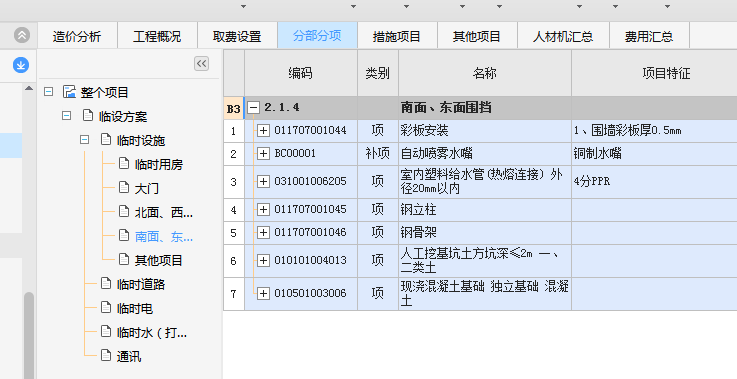Viewport: 737px width, 379px height.
Task: Select 通讯 in the tree
Action: click(129, 356)
